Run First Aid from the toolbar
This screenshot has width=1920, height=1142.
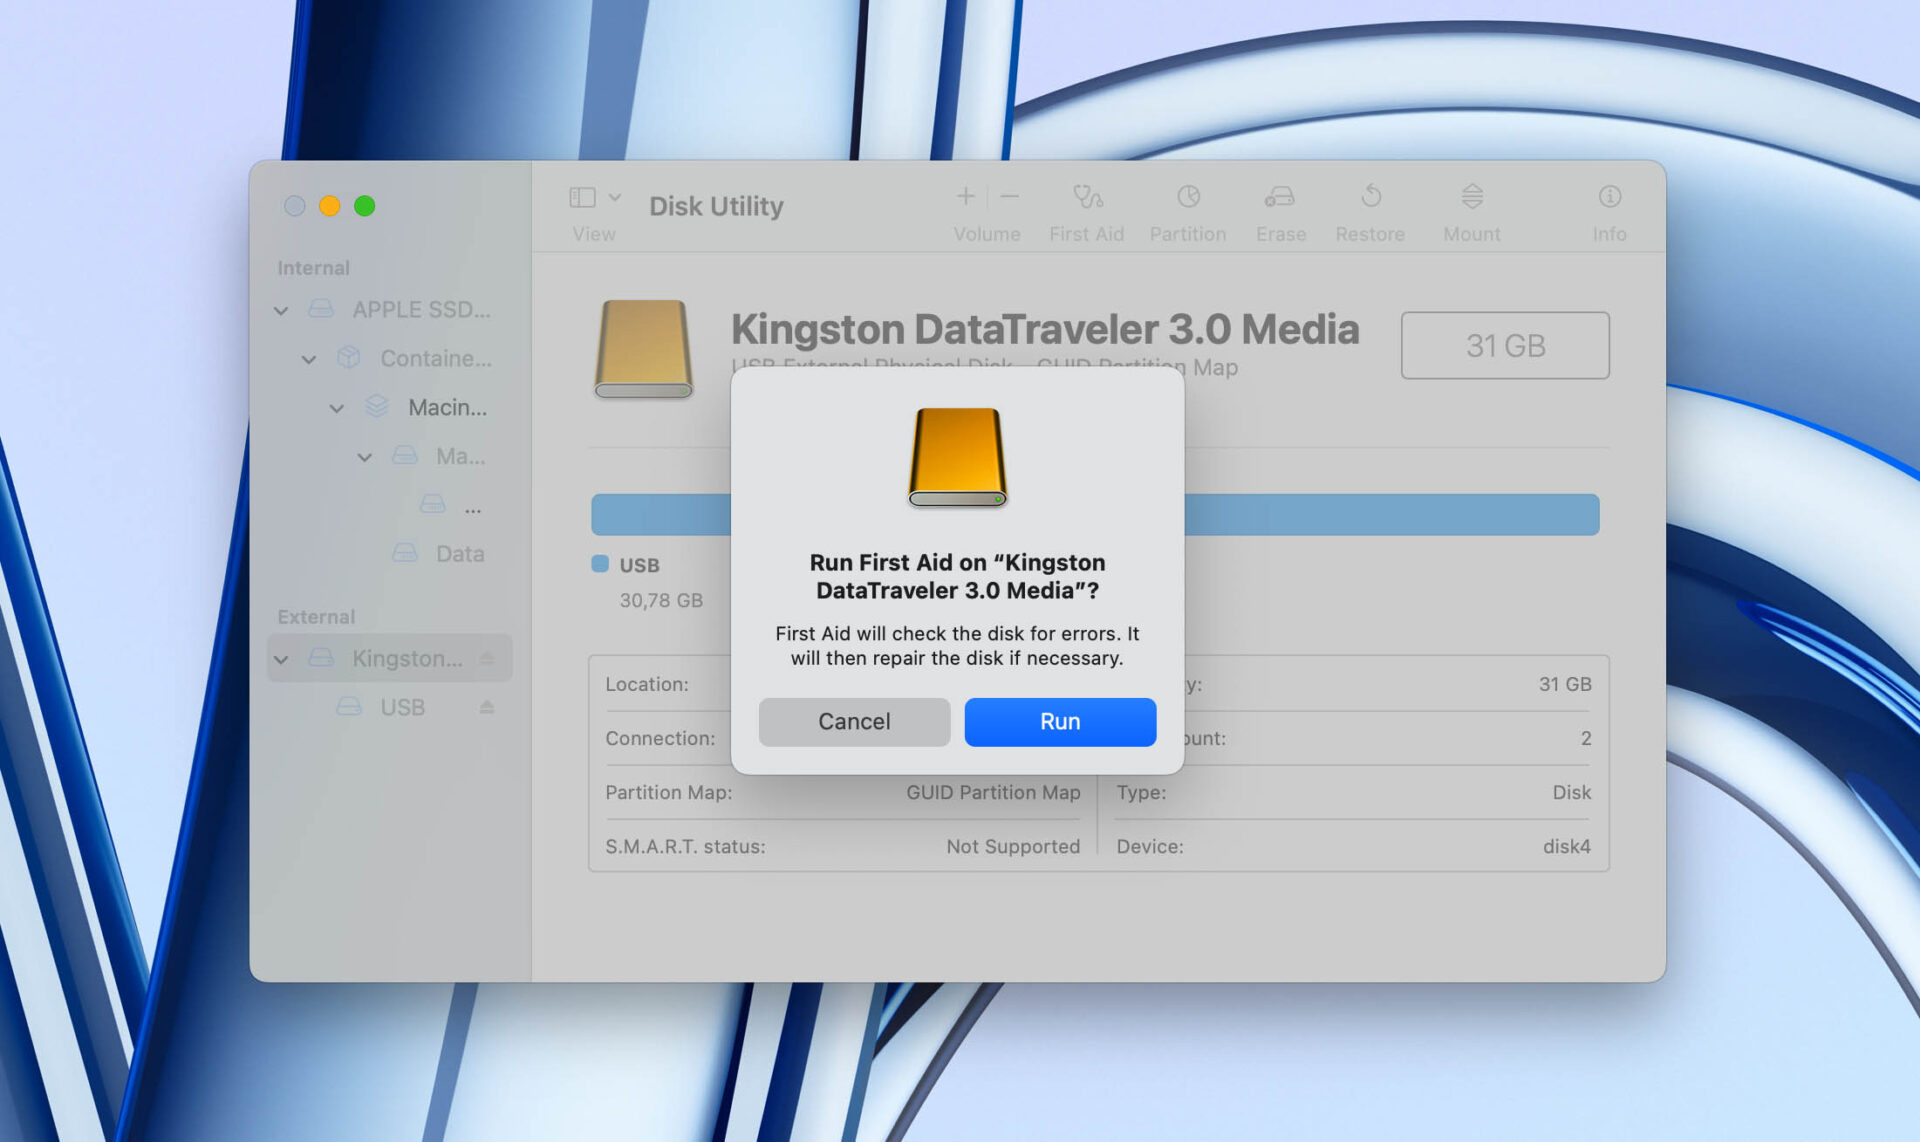[x=1086, y=205]
